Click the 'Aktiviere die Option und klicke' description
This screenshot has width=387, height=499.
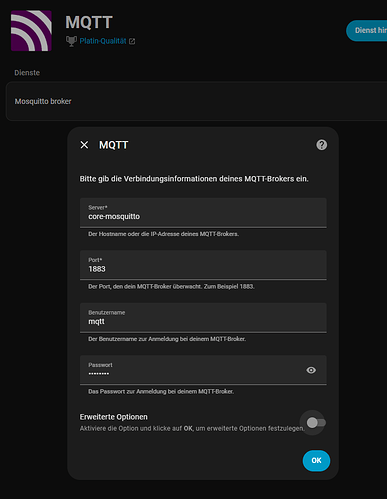pyautogui.click(x=192, y=429)
